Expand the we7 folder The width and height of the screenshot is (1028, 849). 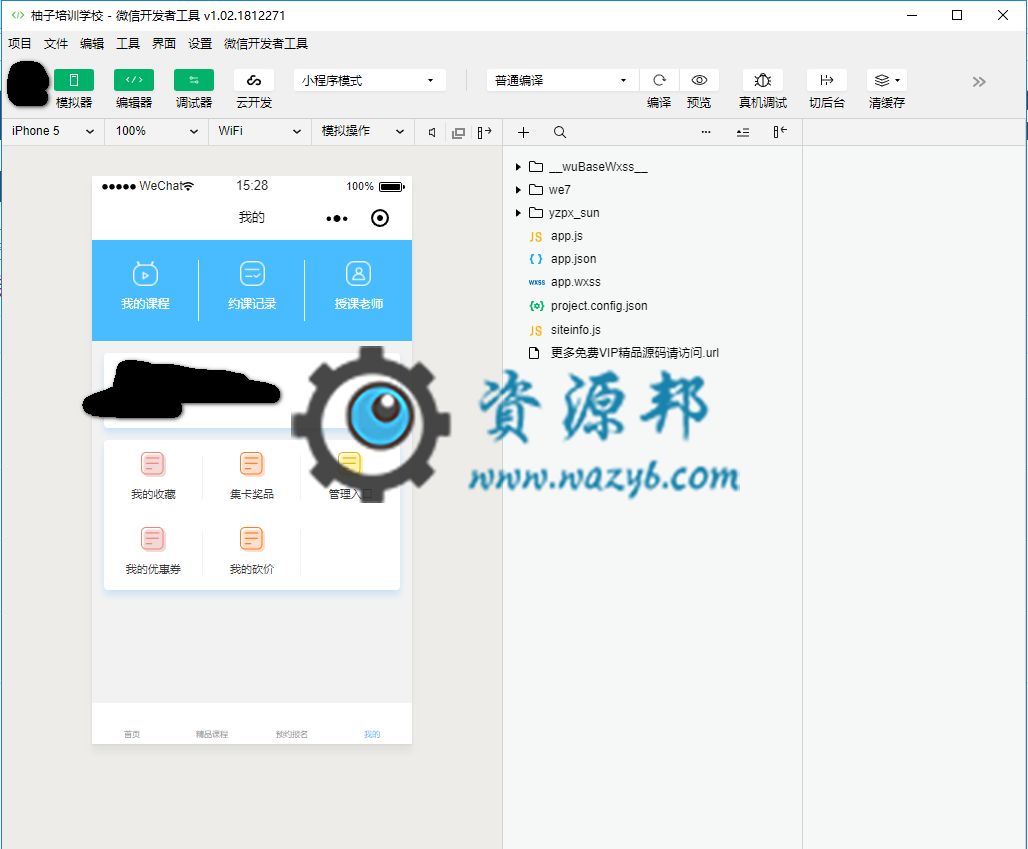pyautogui.click(x=518, y=190)
